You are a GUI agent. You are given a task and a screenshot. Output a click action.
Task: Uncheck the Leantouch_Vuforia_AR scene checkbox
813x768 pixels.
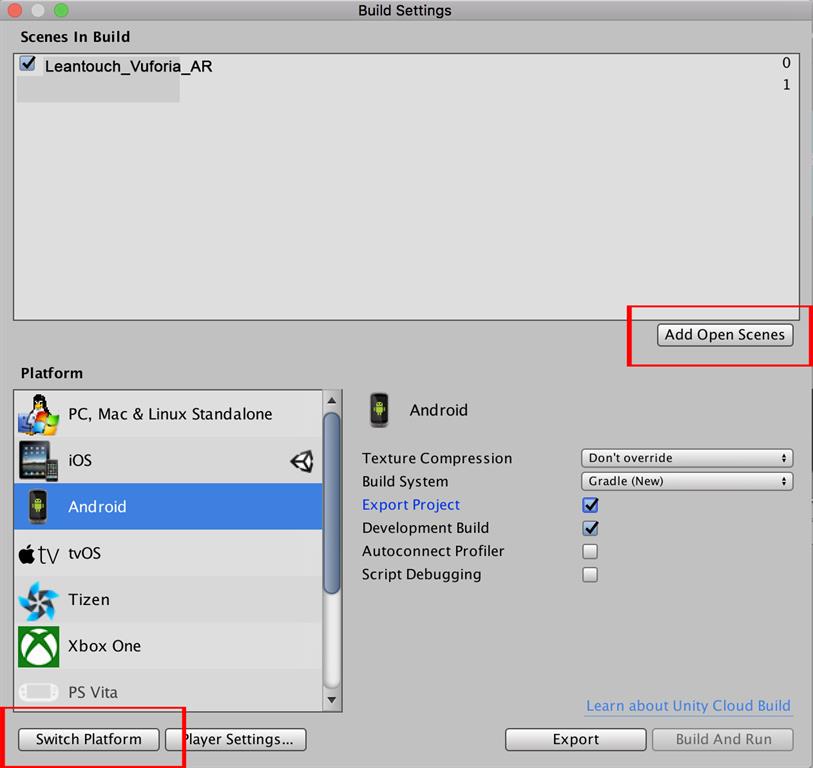coord(27,64)
